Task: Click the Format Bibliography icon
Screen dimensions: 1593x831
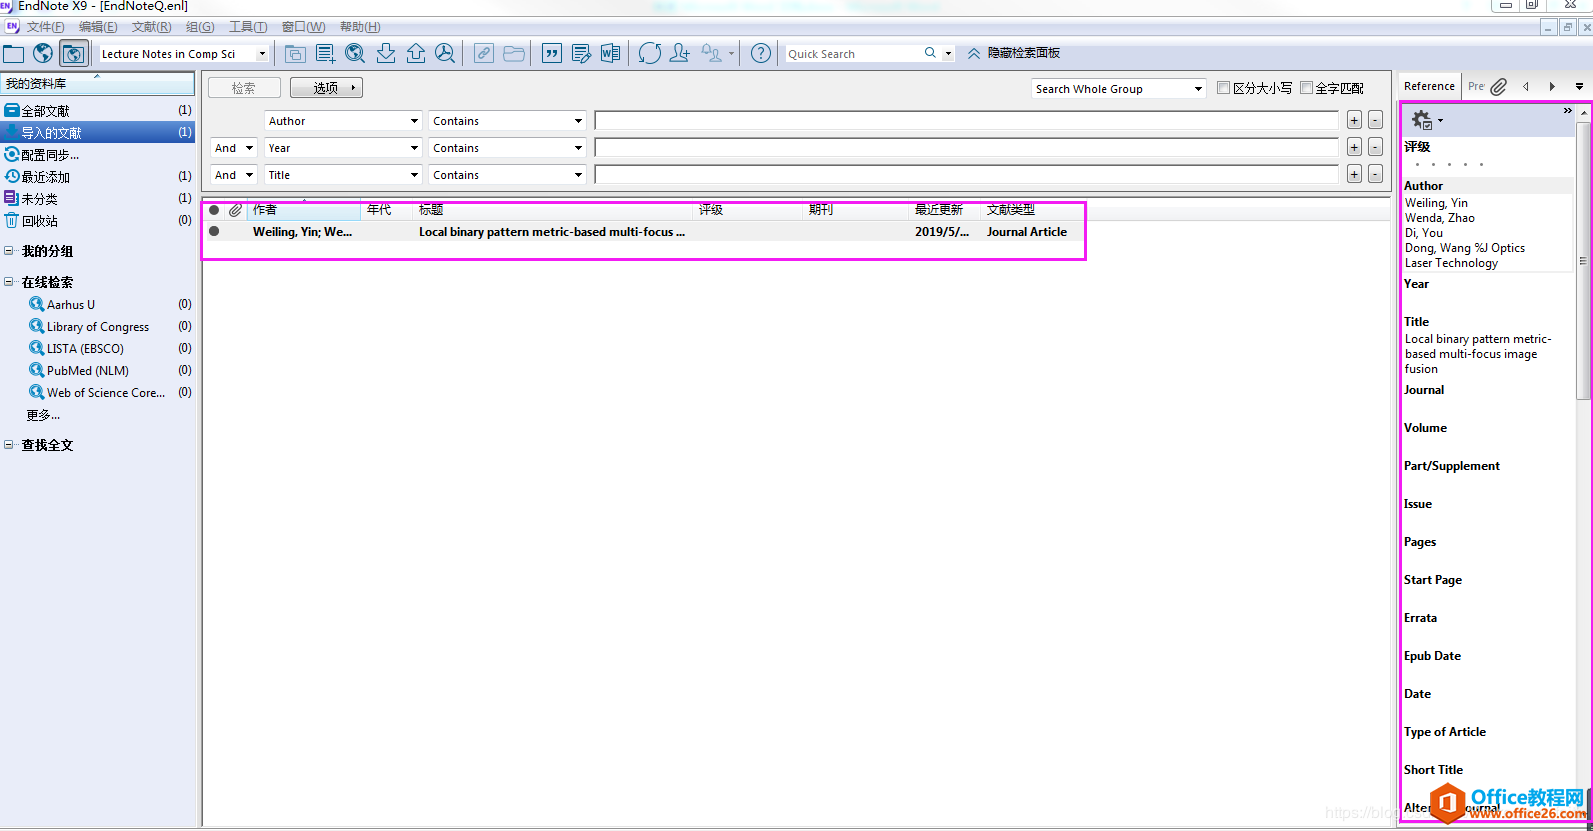Action: [581, 53]
